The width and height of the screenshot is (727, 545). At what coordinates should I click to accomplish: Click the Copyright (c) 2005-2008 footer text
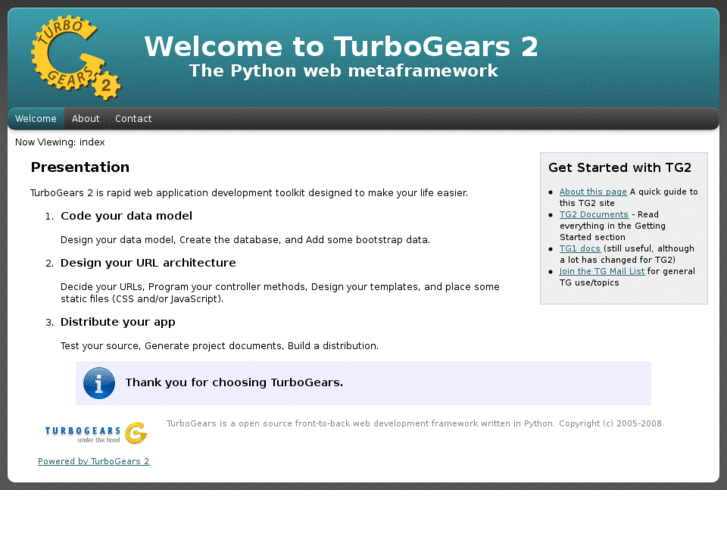pos(610,423)
